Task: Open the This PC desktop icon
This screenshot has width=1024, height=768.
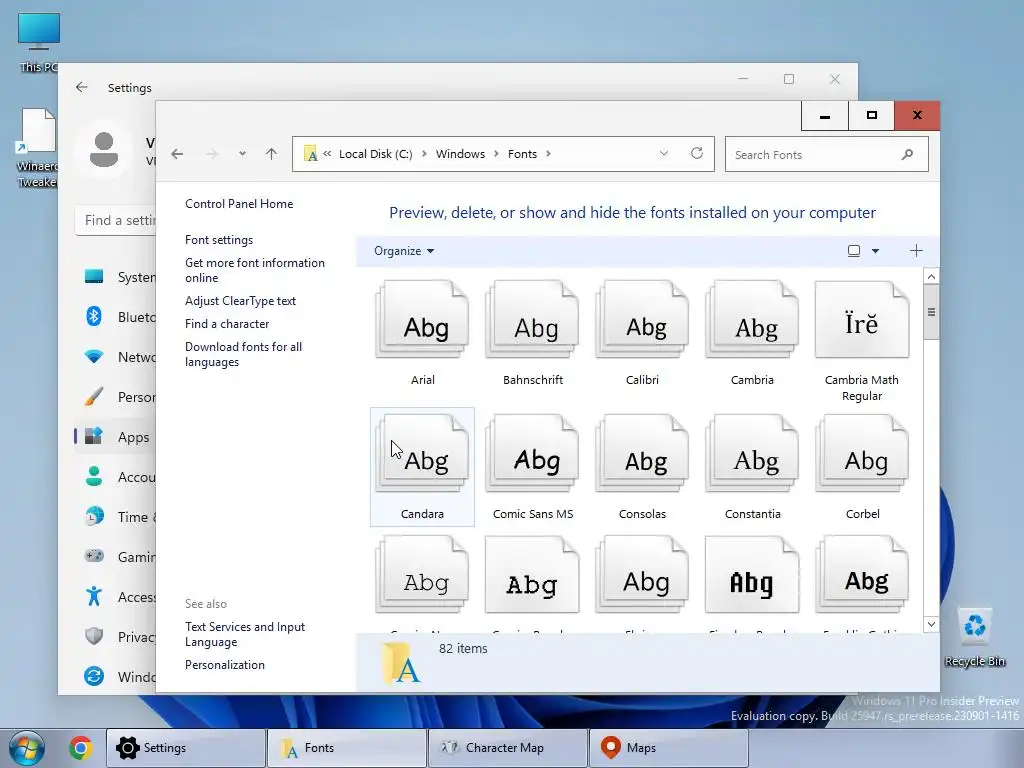Action: 39,42
